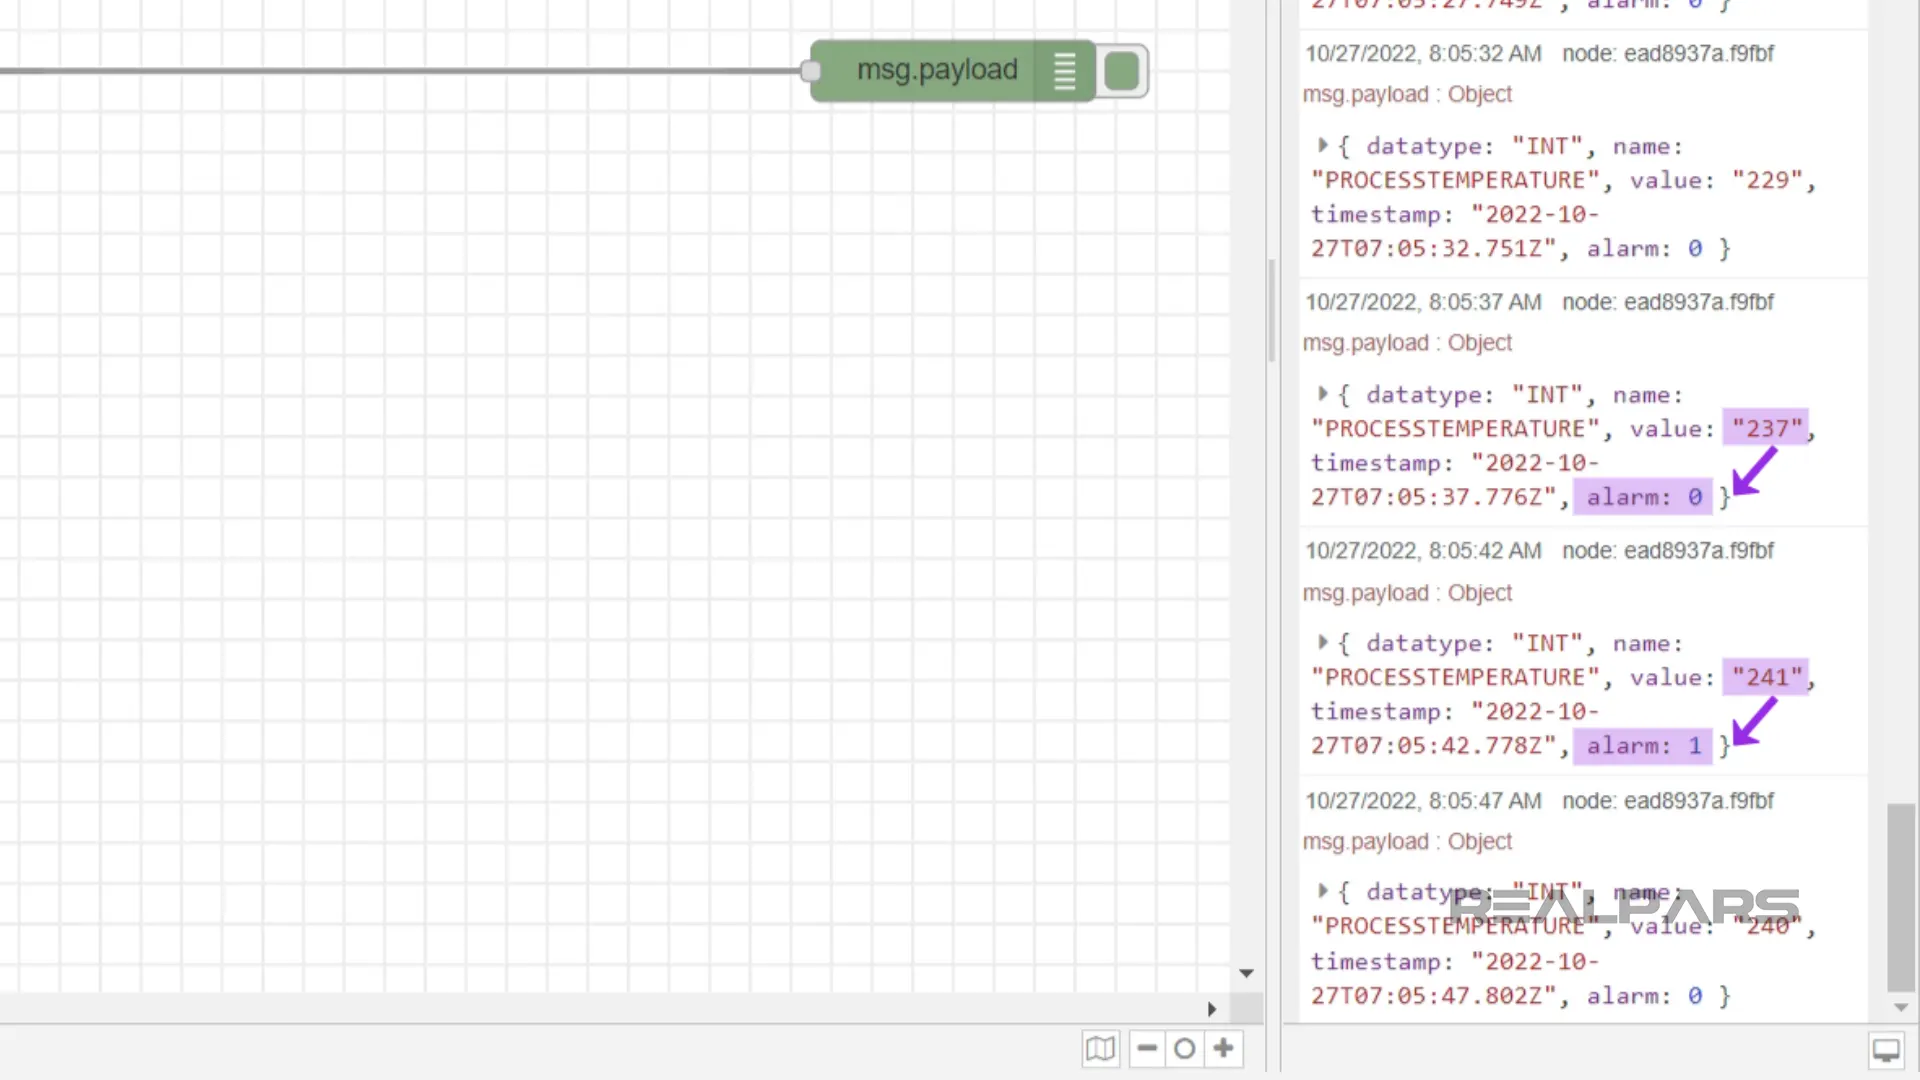Click the debug panel scroll down arrow
Viewport: 1920px width, 1080px height.
point(1901,1008)
